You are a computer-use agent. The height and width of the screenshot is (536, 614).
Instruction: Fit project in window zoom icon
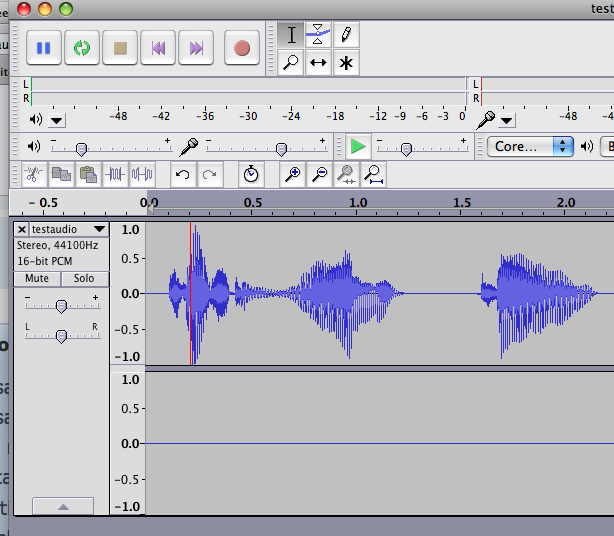click(374, 174)
